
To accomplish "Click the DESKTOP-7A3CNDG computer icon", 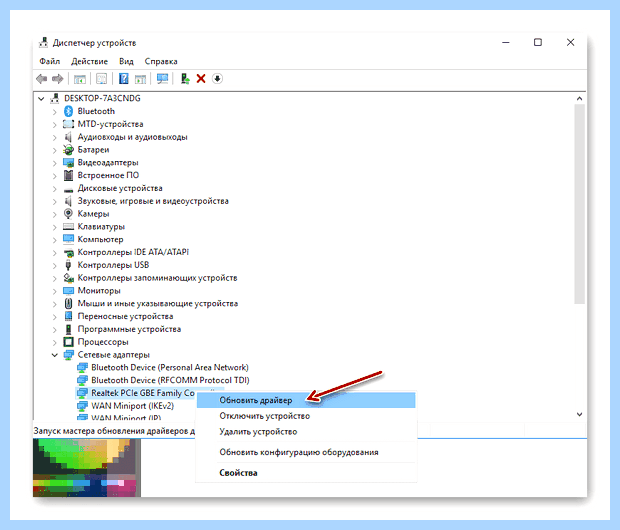I will coord(55,98).
